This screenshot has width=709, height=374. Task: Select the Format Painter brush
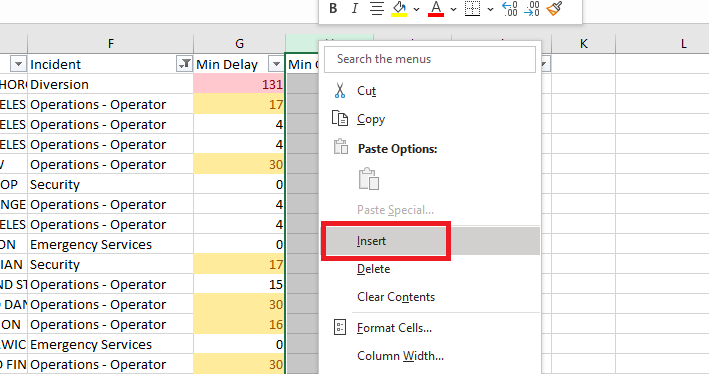[554, 8]
